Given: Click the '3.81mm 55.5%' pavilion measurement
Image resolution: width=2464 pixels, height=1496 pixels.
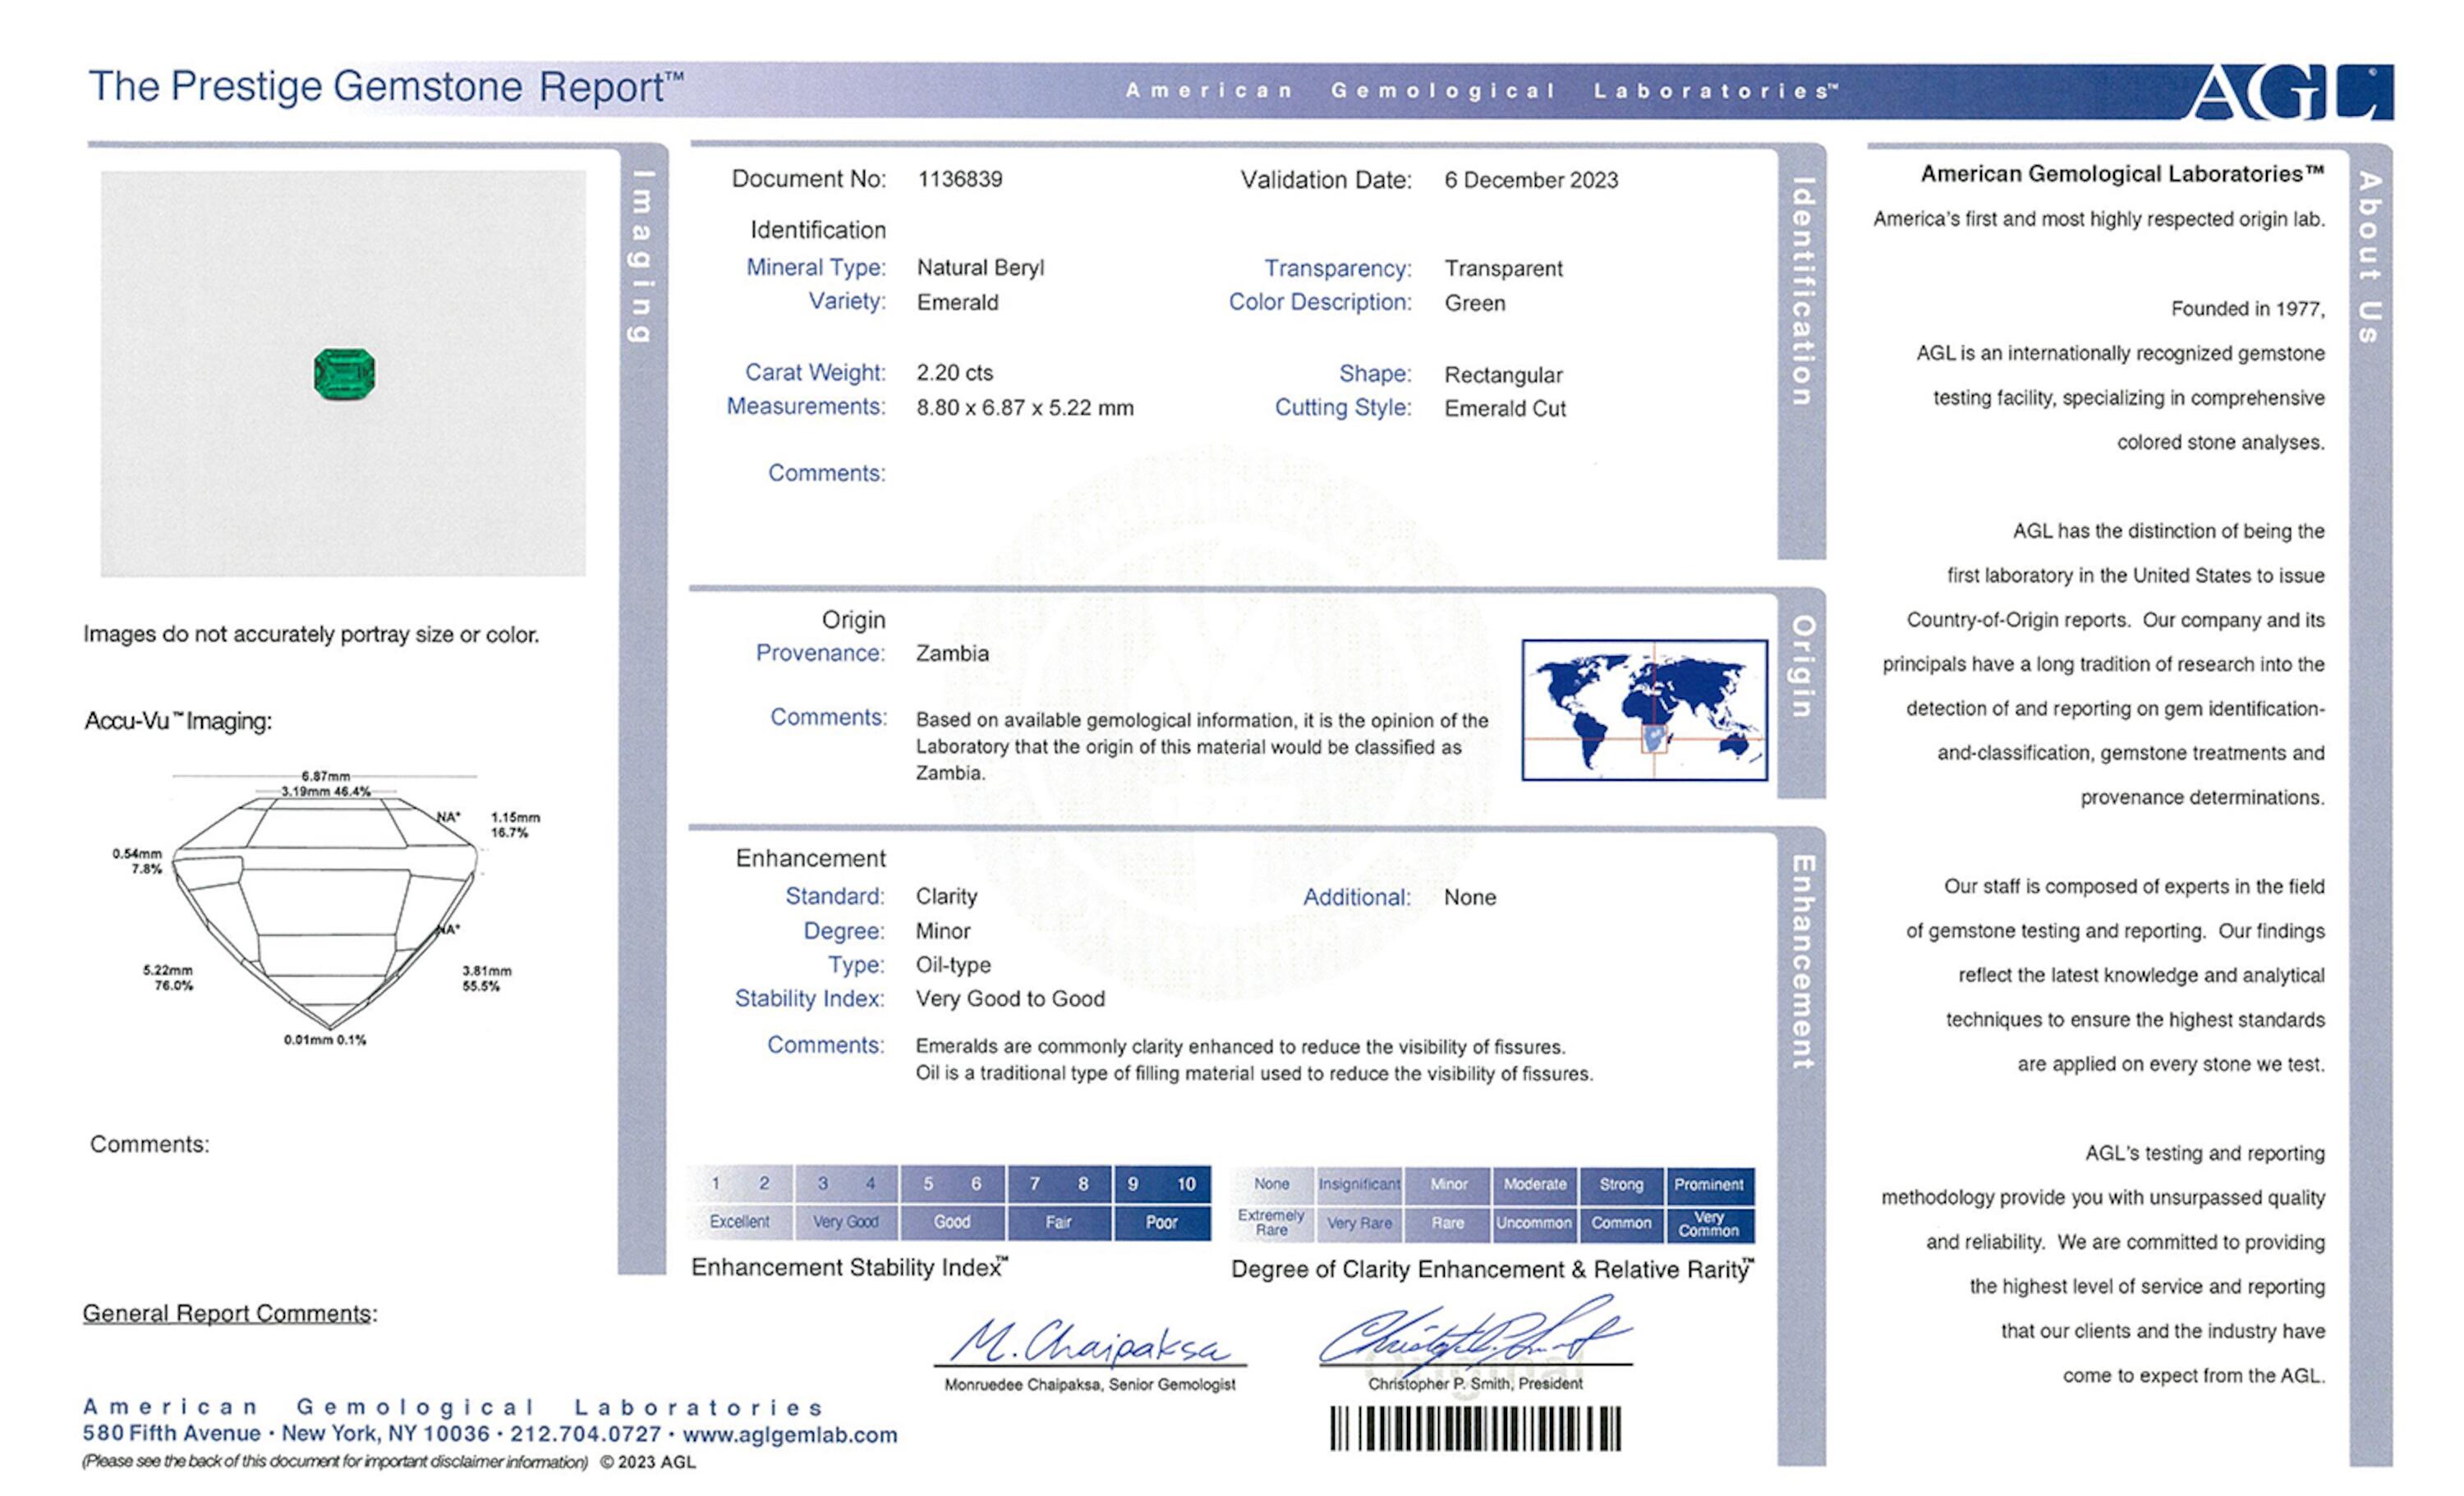Looking at the screenshot, I should tap(487, 978).
